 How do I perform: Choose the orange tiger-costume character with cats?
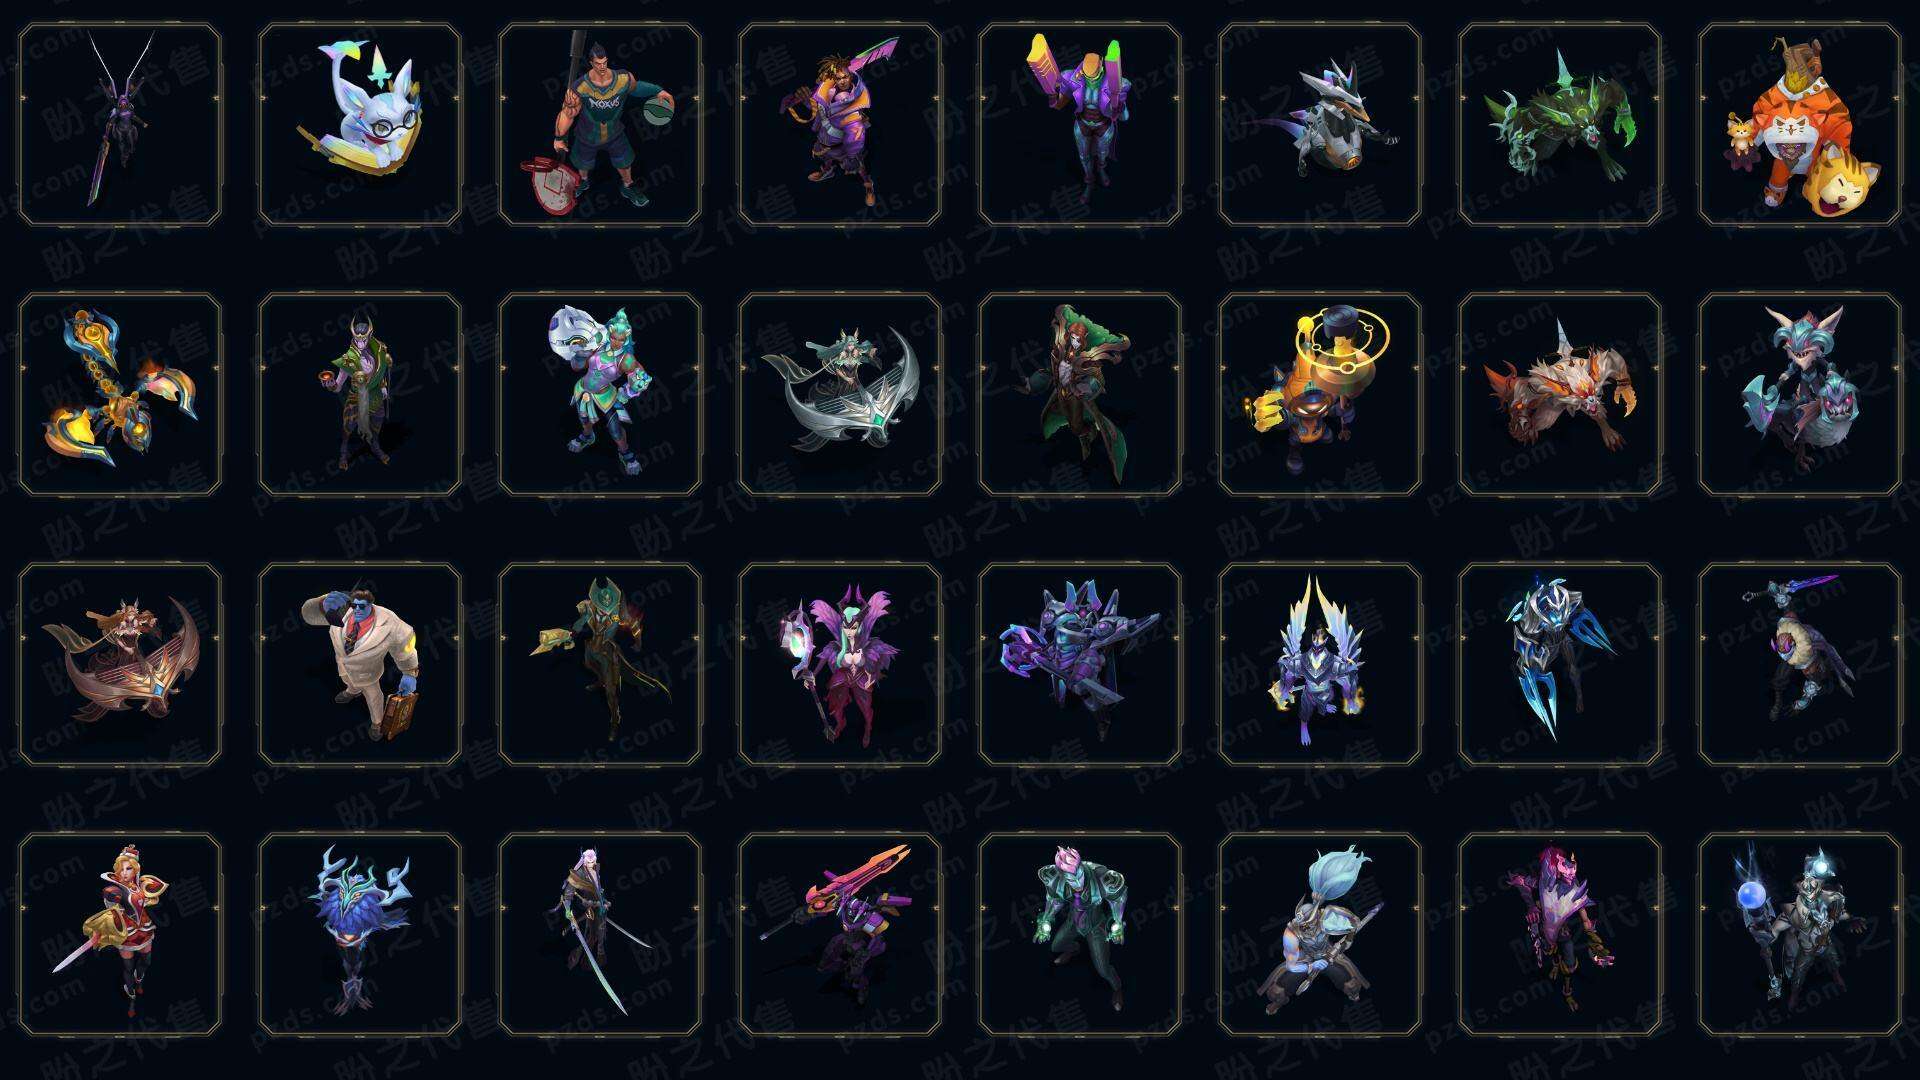pos(1800,124)
